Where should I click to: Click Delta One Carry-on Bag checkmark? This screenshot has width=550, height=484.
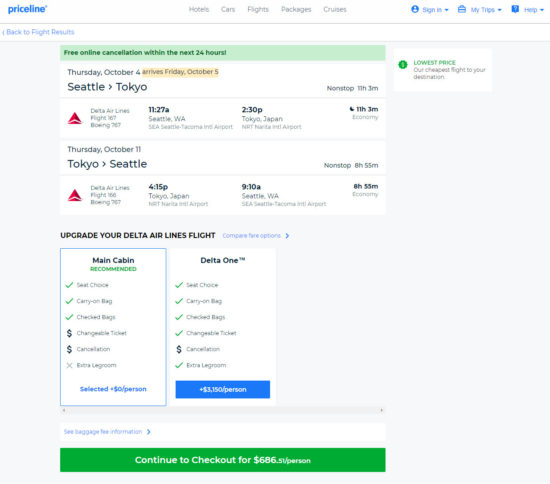(179, 301)
